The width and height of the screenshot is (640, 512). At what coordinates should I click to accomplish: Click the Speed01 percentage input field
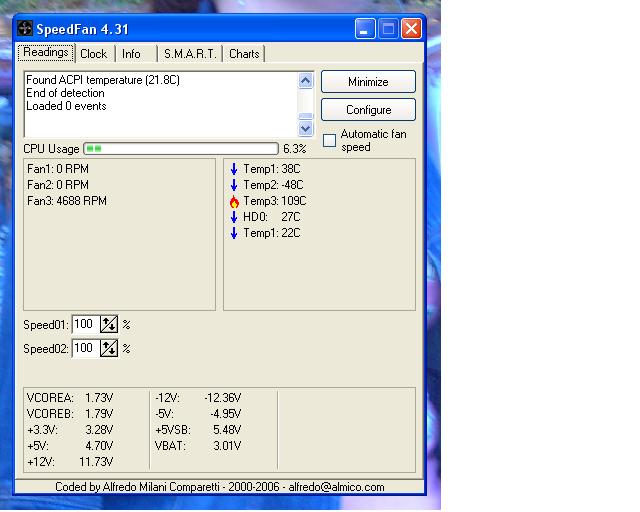point(86,325)
